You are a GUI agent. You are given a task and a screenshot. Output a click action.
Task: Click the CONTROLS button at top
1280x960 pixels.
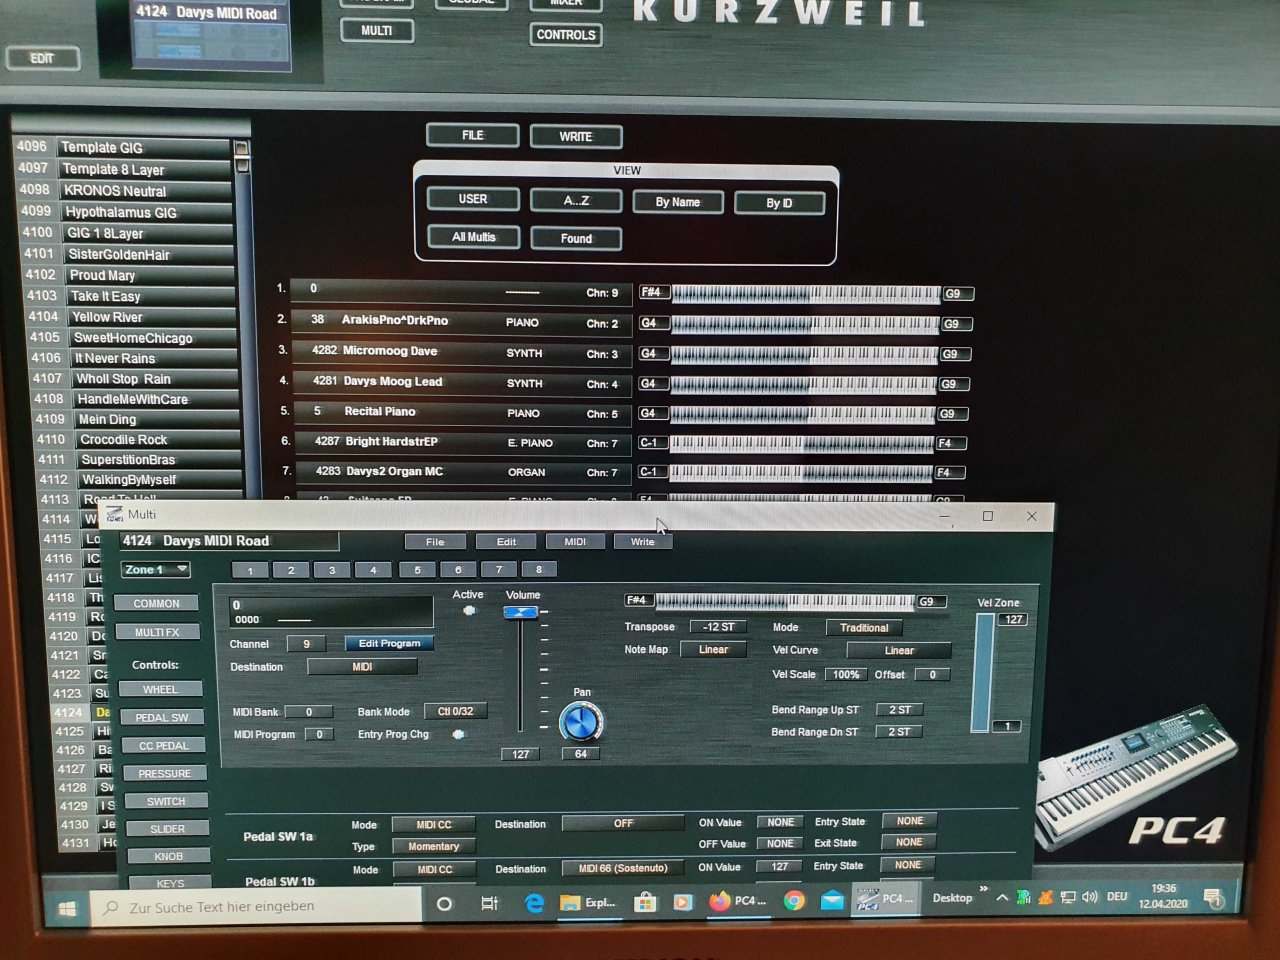(x=566, y=35)
